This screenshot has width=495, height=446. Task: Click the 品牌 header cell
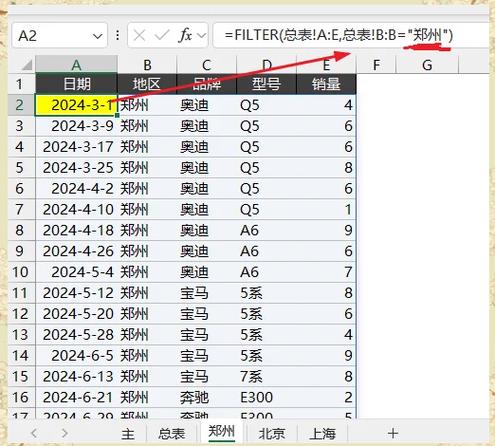pos(206,84)
